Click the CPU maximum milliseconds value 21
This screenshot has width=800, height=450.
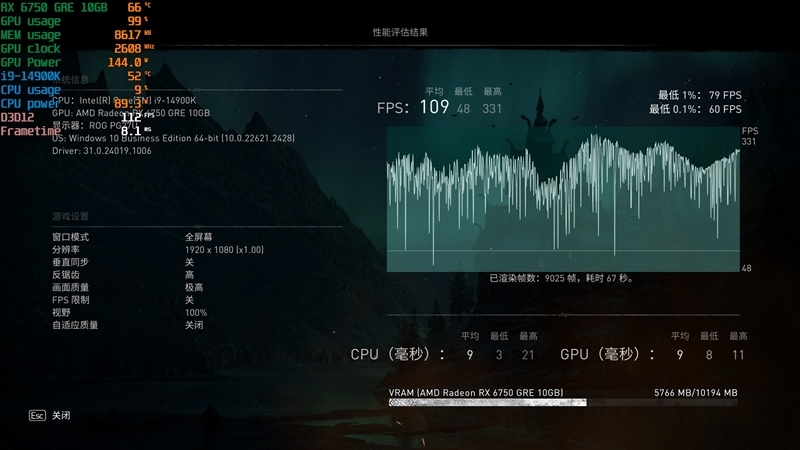[528, 355]
